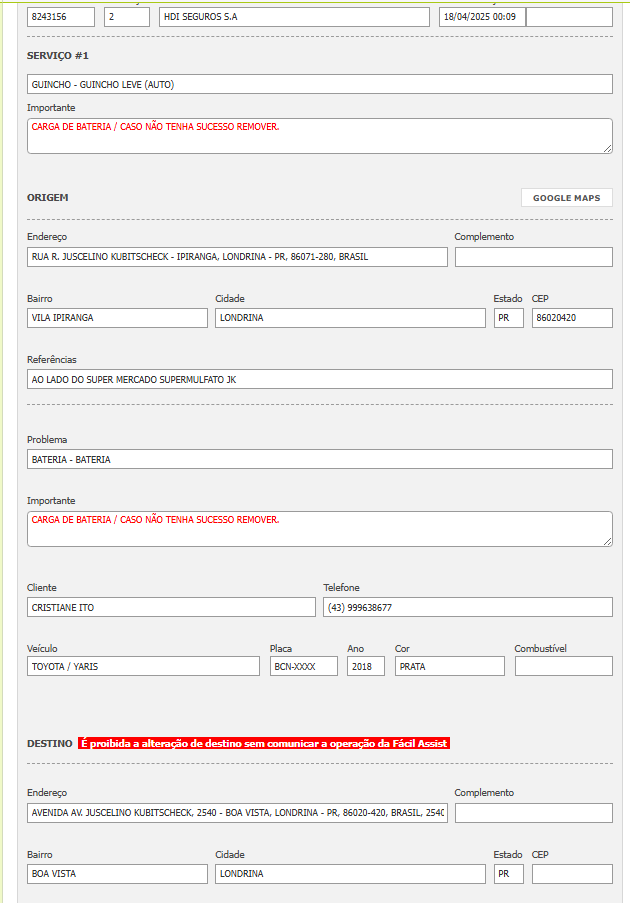
Task: Click the Problema field BATERIA - BATERIA
Action: 319,459
